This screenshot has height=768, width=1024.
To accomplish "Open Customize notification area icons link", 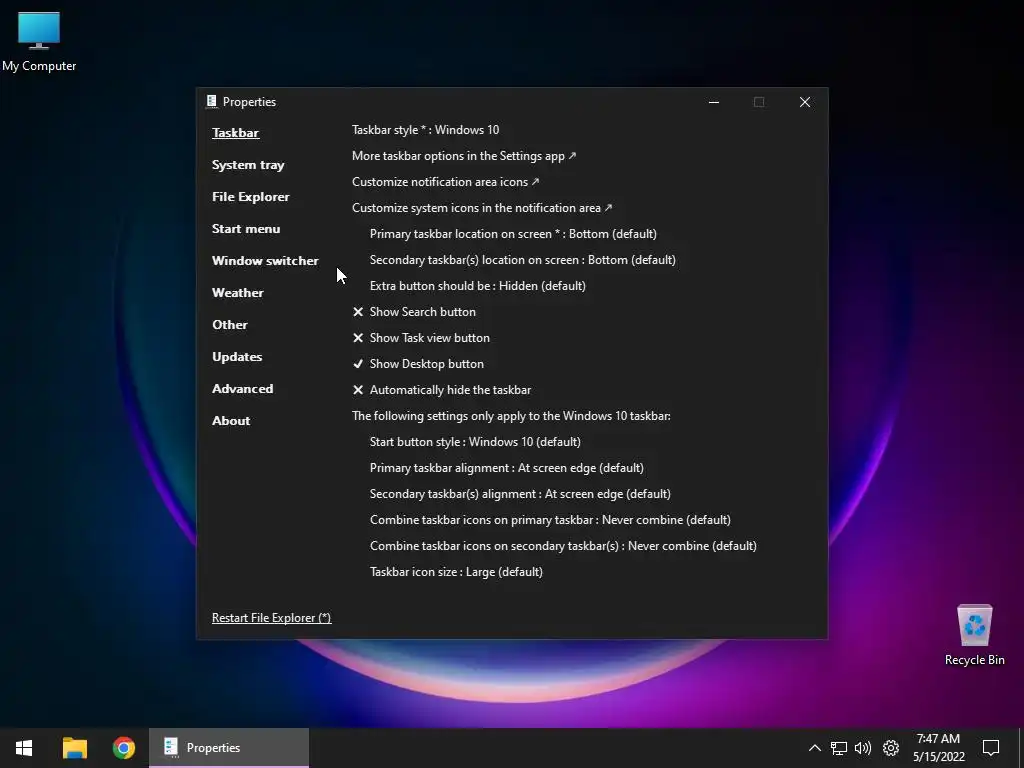I will [x=445, y=182].
